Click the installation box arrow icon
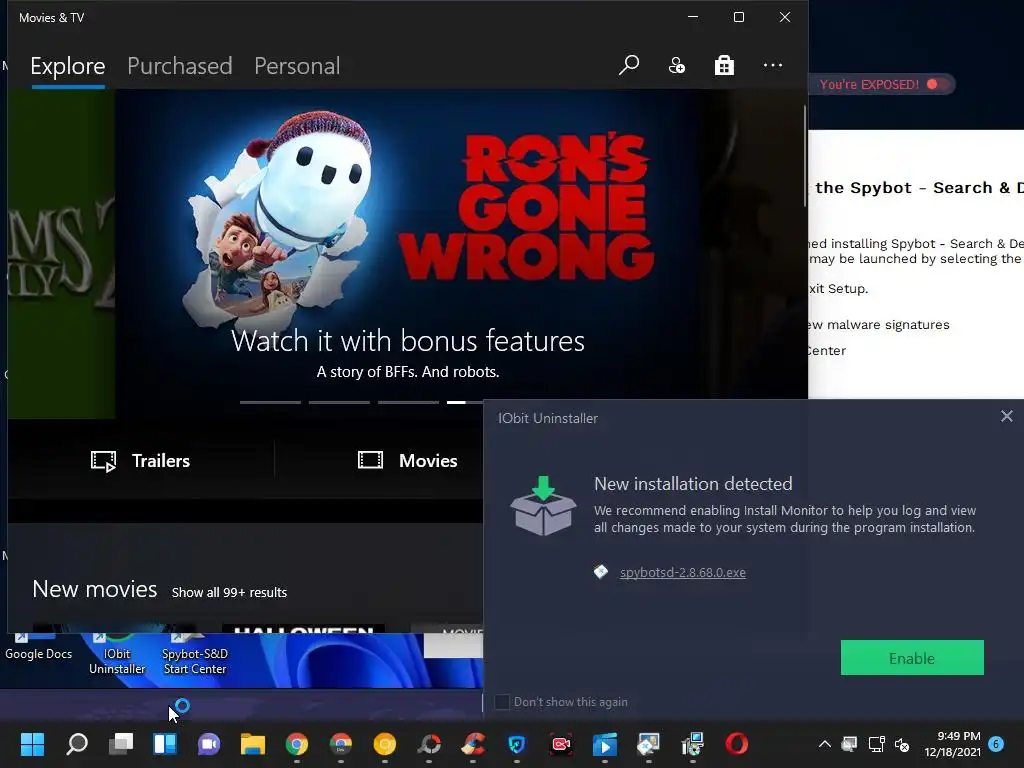 543,506
